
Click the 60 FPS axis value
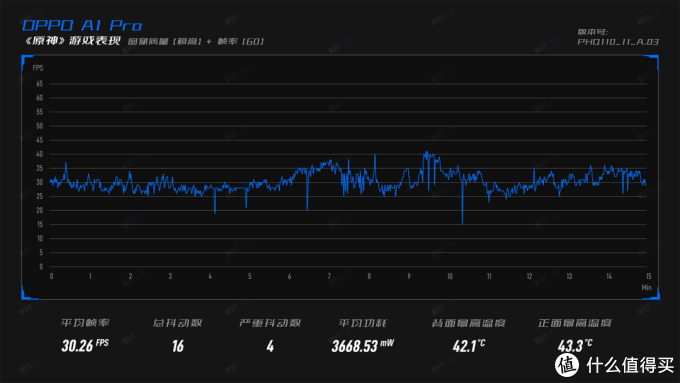coord(39,98)
